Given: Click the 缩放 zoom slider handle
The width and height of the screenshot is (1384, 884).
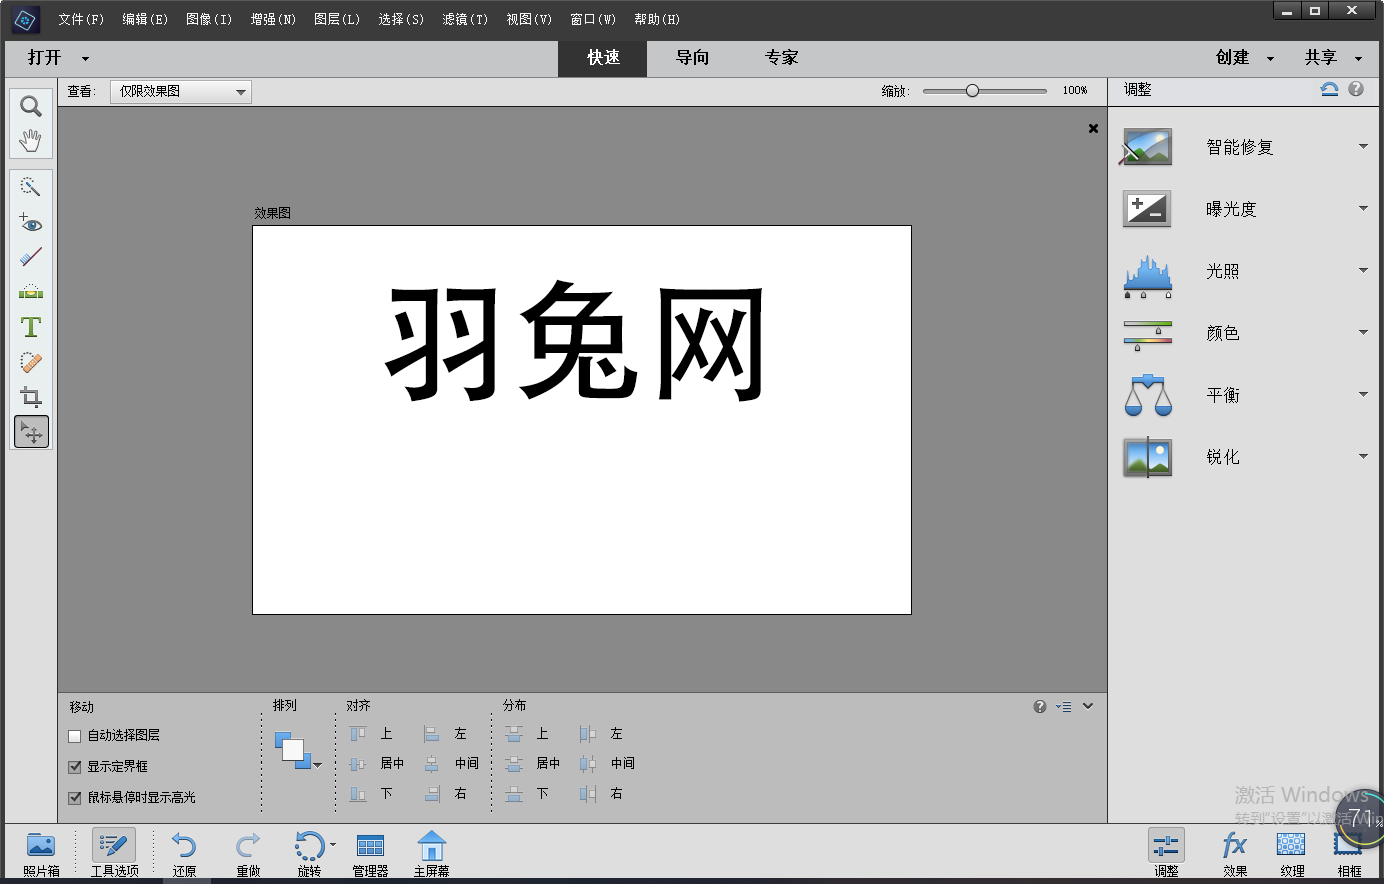Looking at the screenshot, I should [972, 91].
